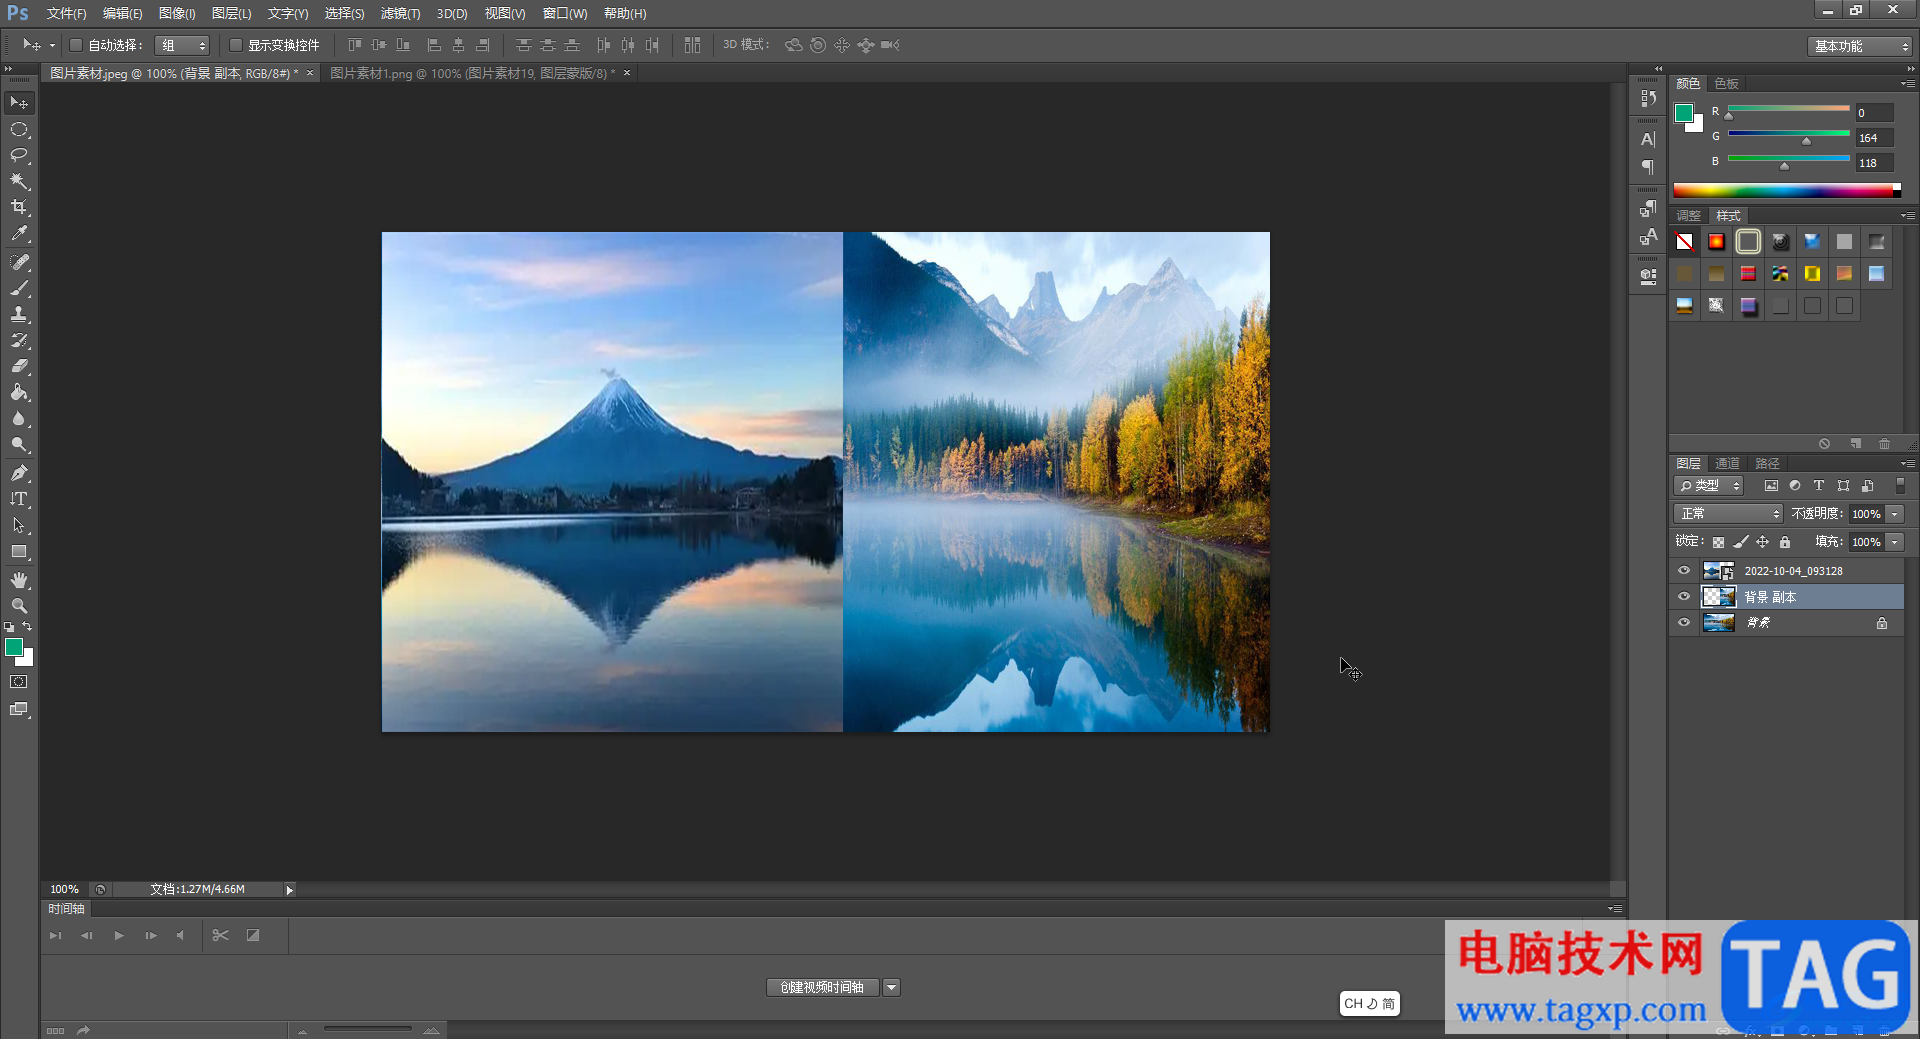Viewport: 1920px width, 1039px height.
Task: Play the timeline
Action: pos(119,936)
